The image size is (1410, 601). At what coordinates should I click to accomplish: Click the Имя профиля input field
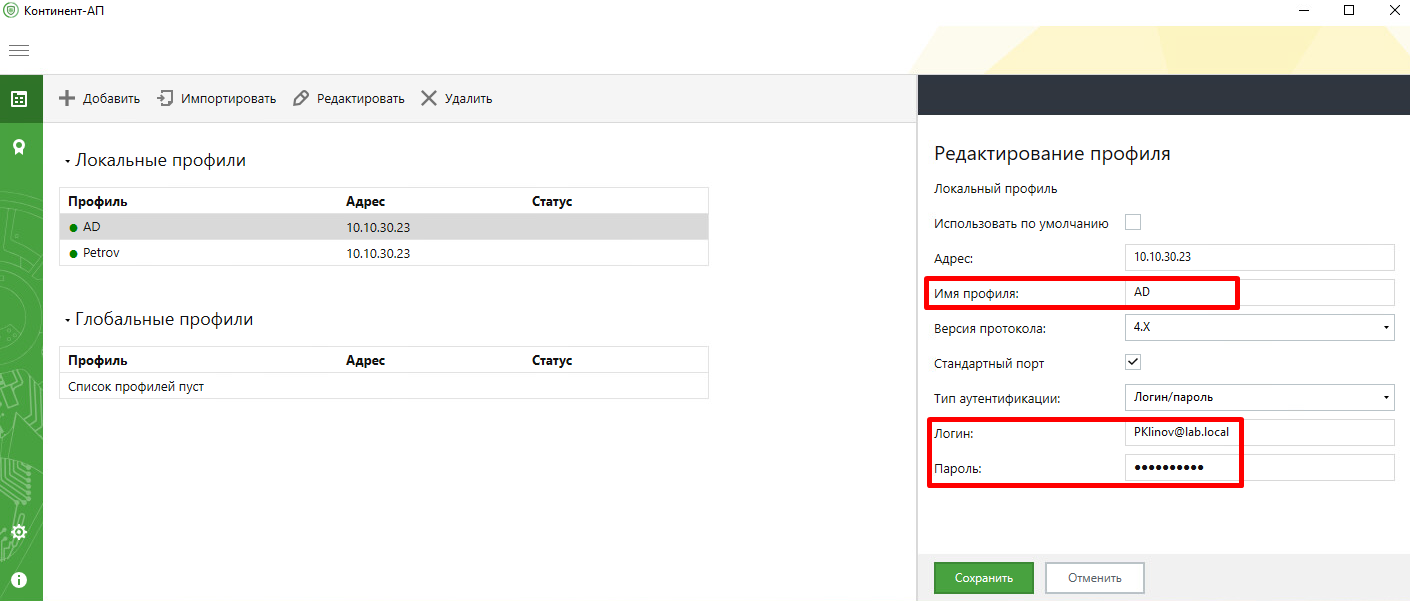pyautogui.click(x=1259, y=292)
